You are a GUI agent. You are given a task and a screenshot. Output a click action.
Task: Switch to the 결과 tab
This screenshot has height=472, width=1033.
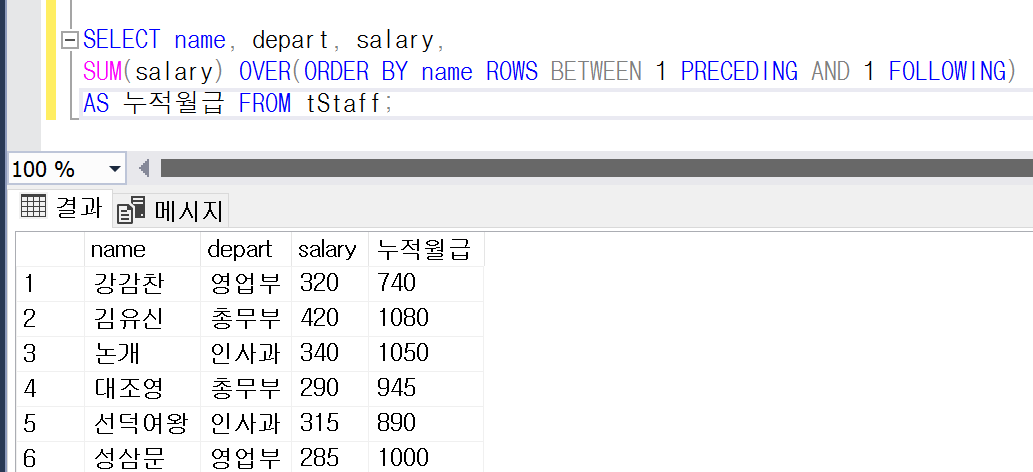(62, 208)
